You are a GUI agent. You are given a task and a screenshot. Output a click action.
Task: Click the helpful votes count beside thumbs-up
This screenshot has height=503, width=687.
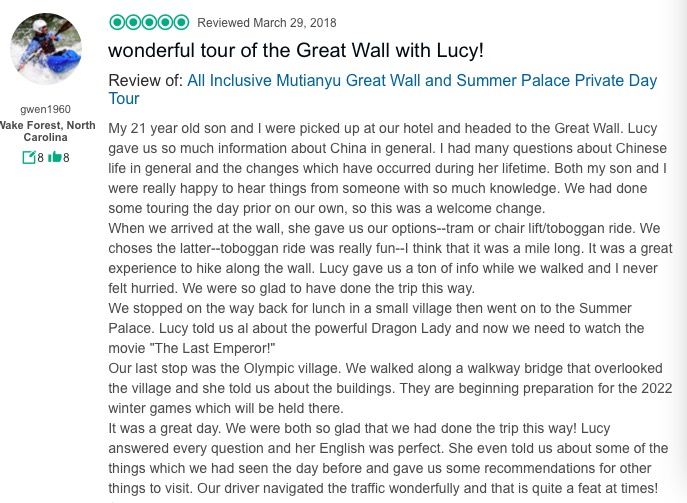pyautogui.click(x=66, y=157)
